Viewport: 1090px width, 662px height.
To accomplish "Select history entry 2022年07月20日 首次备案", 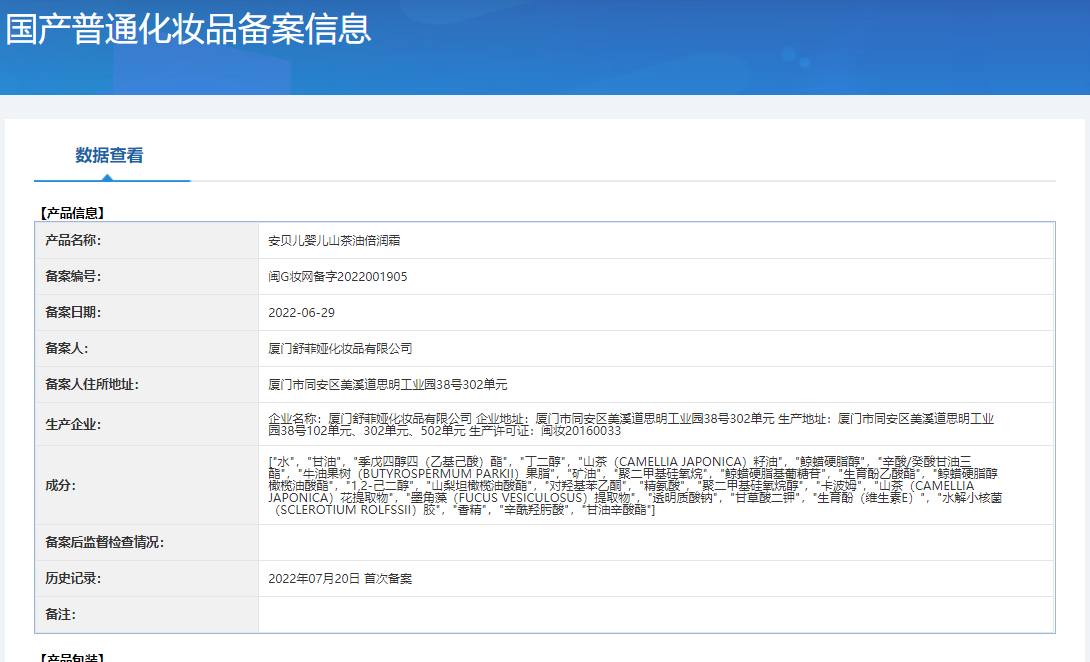I will click(340, 578).
